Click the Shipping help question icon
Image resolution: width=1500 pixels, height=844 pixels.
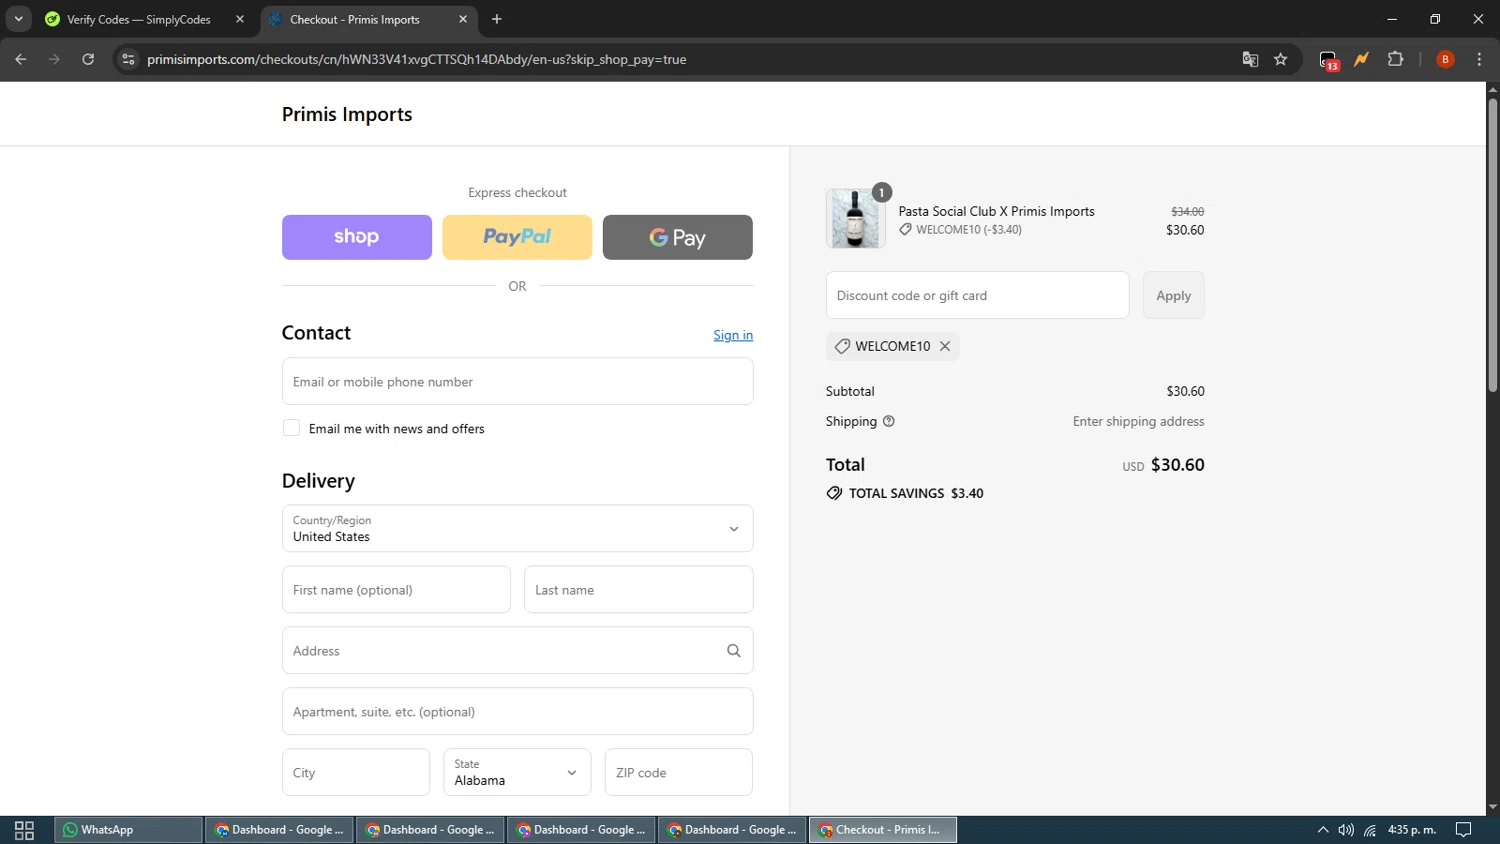pos(888,421)
